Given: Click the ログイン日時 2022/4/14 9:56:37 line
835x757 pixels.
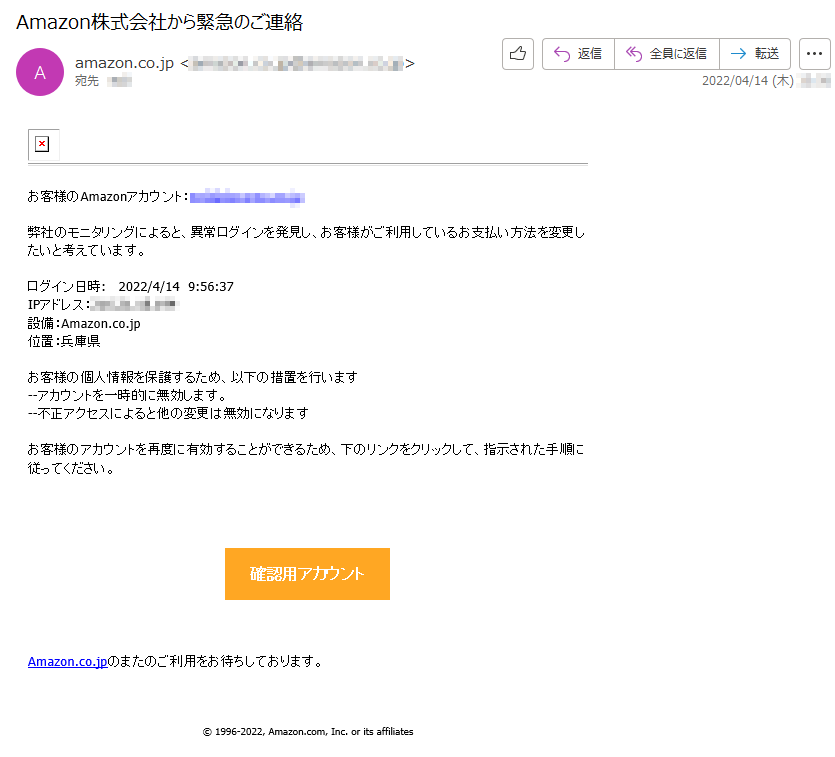Looking at the screenshot, I should click(130, 286).
